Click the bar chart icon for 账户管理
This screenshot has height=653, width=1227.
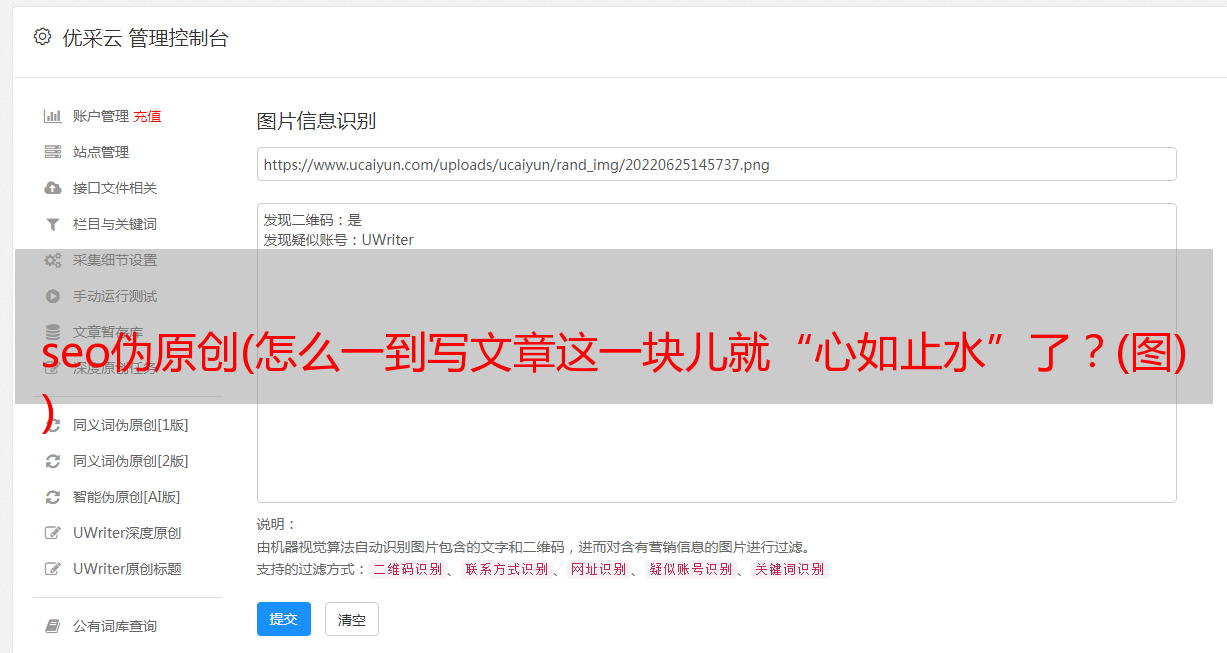(x=53, y=116)
